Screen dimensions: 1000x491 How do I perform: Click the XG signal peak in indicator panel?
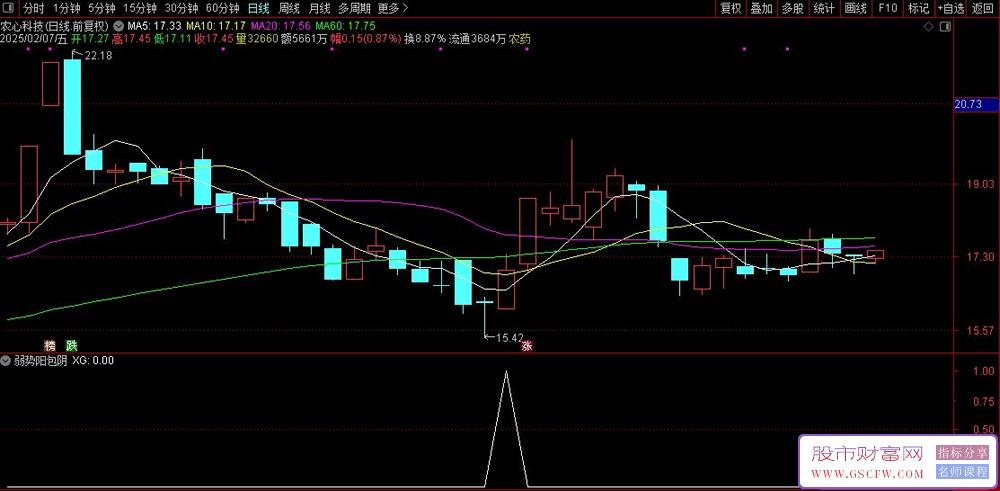[x=506, y=372]
